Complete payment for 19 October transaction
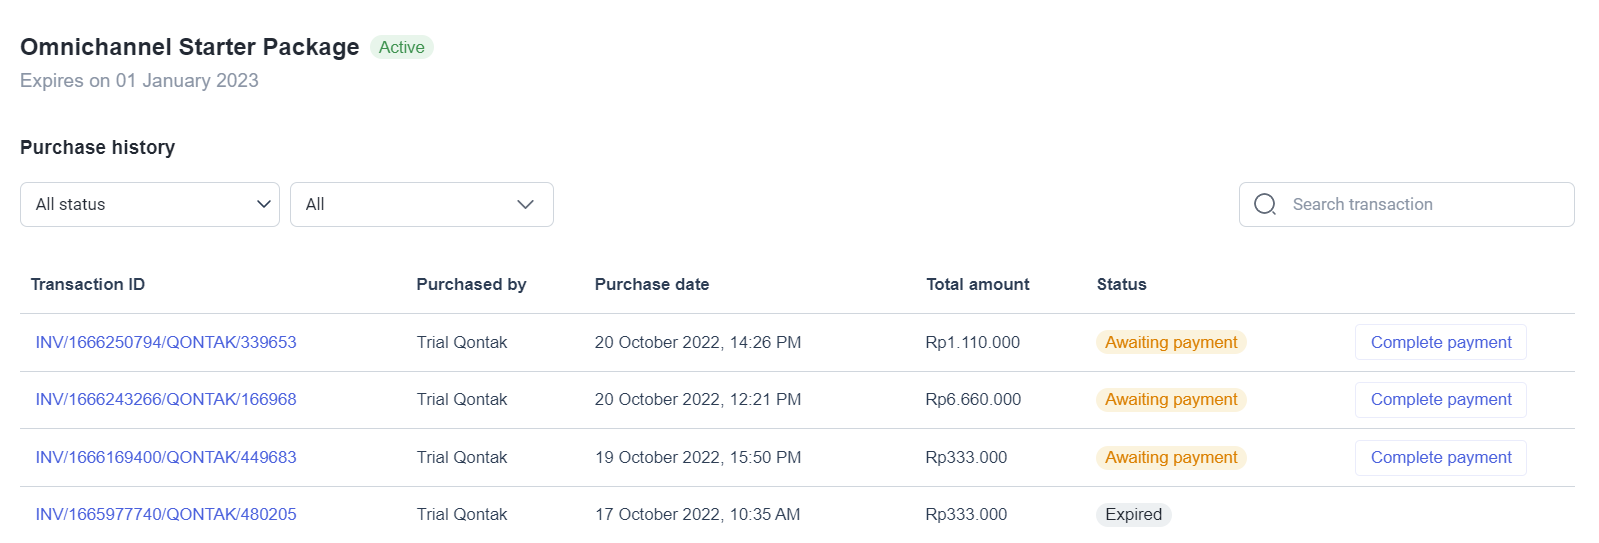 (1441, 457)
